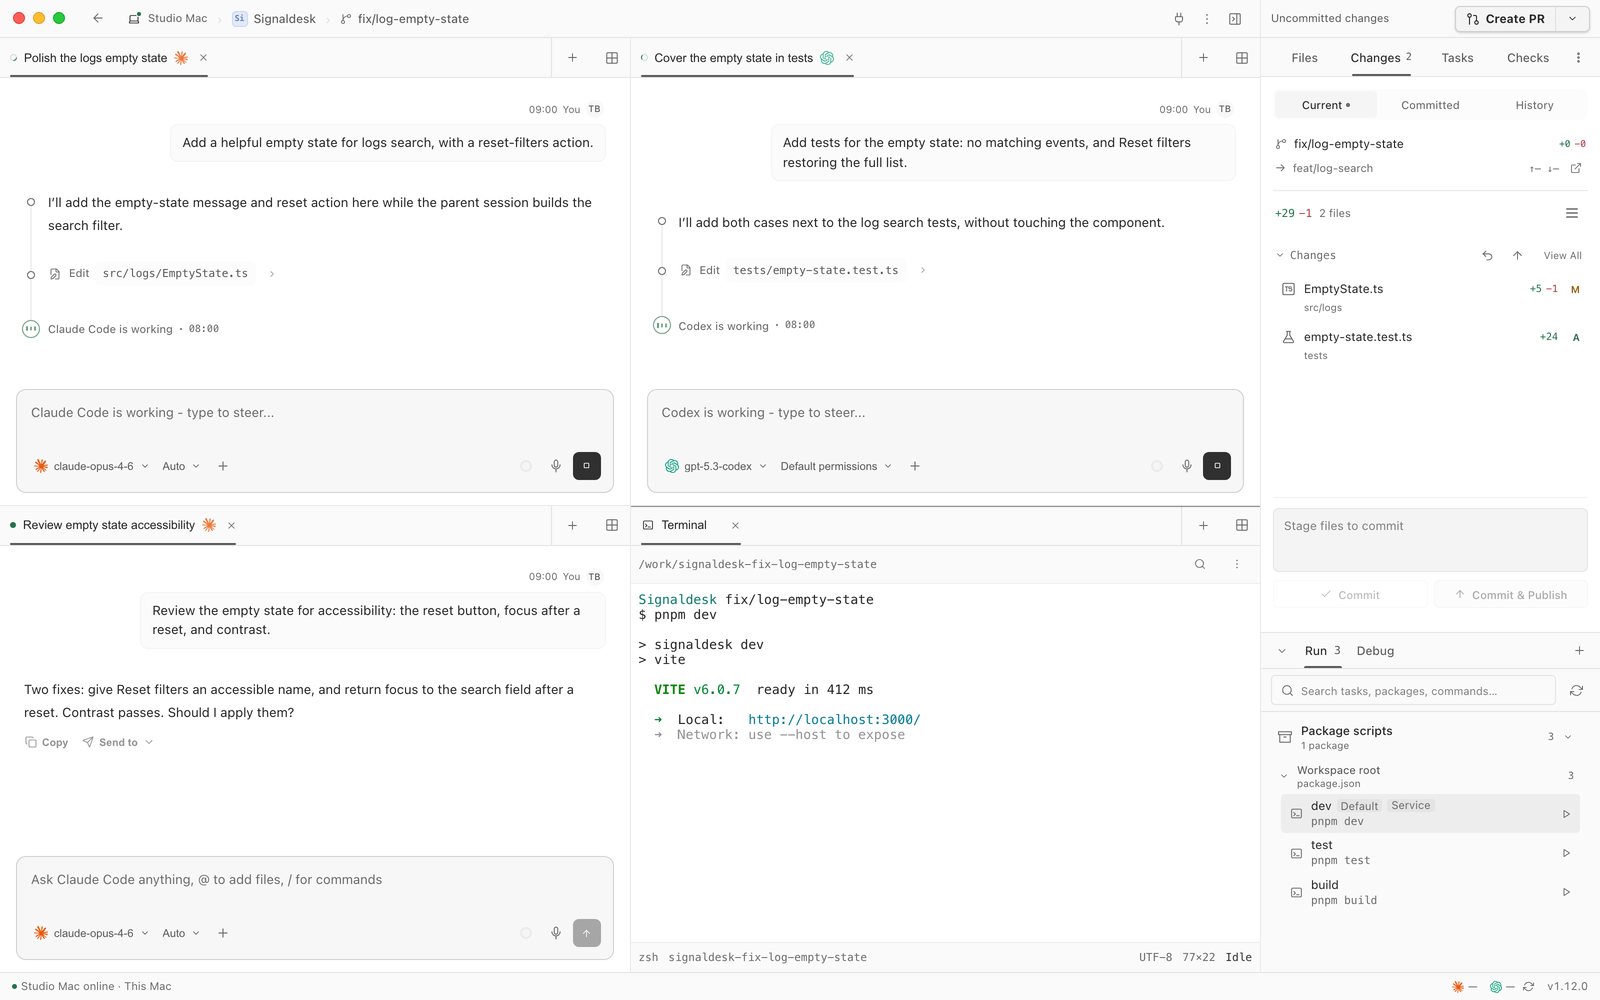Screen dimensions: 1600x1000
Task: Open Send to menu
Action: 118,742
